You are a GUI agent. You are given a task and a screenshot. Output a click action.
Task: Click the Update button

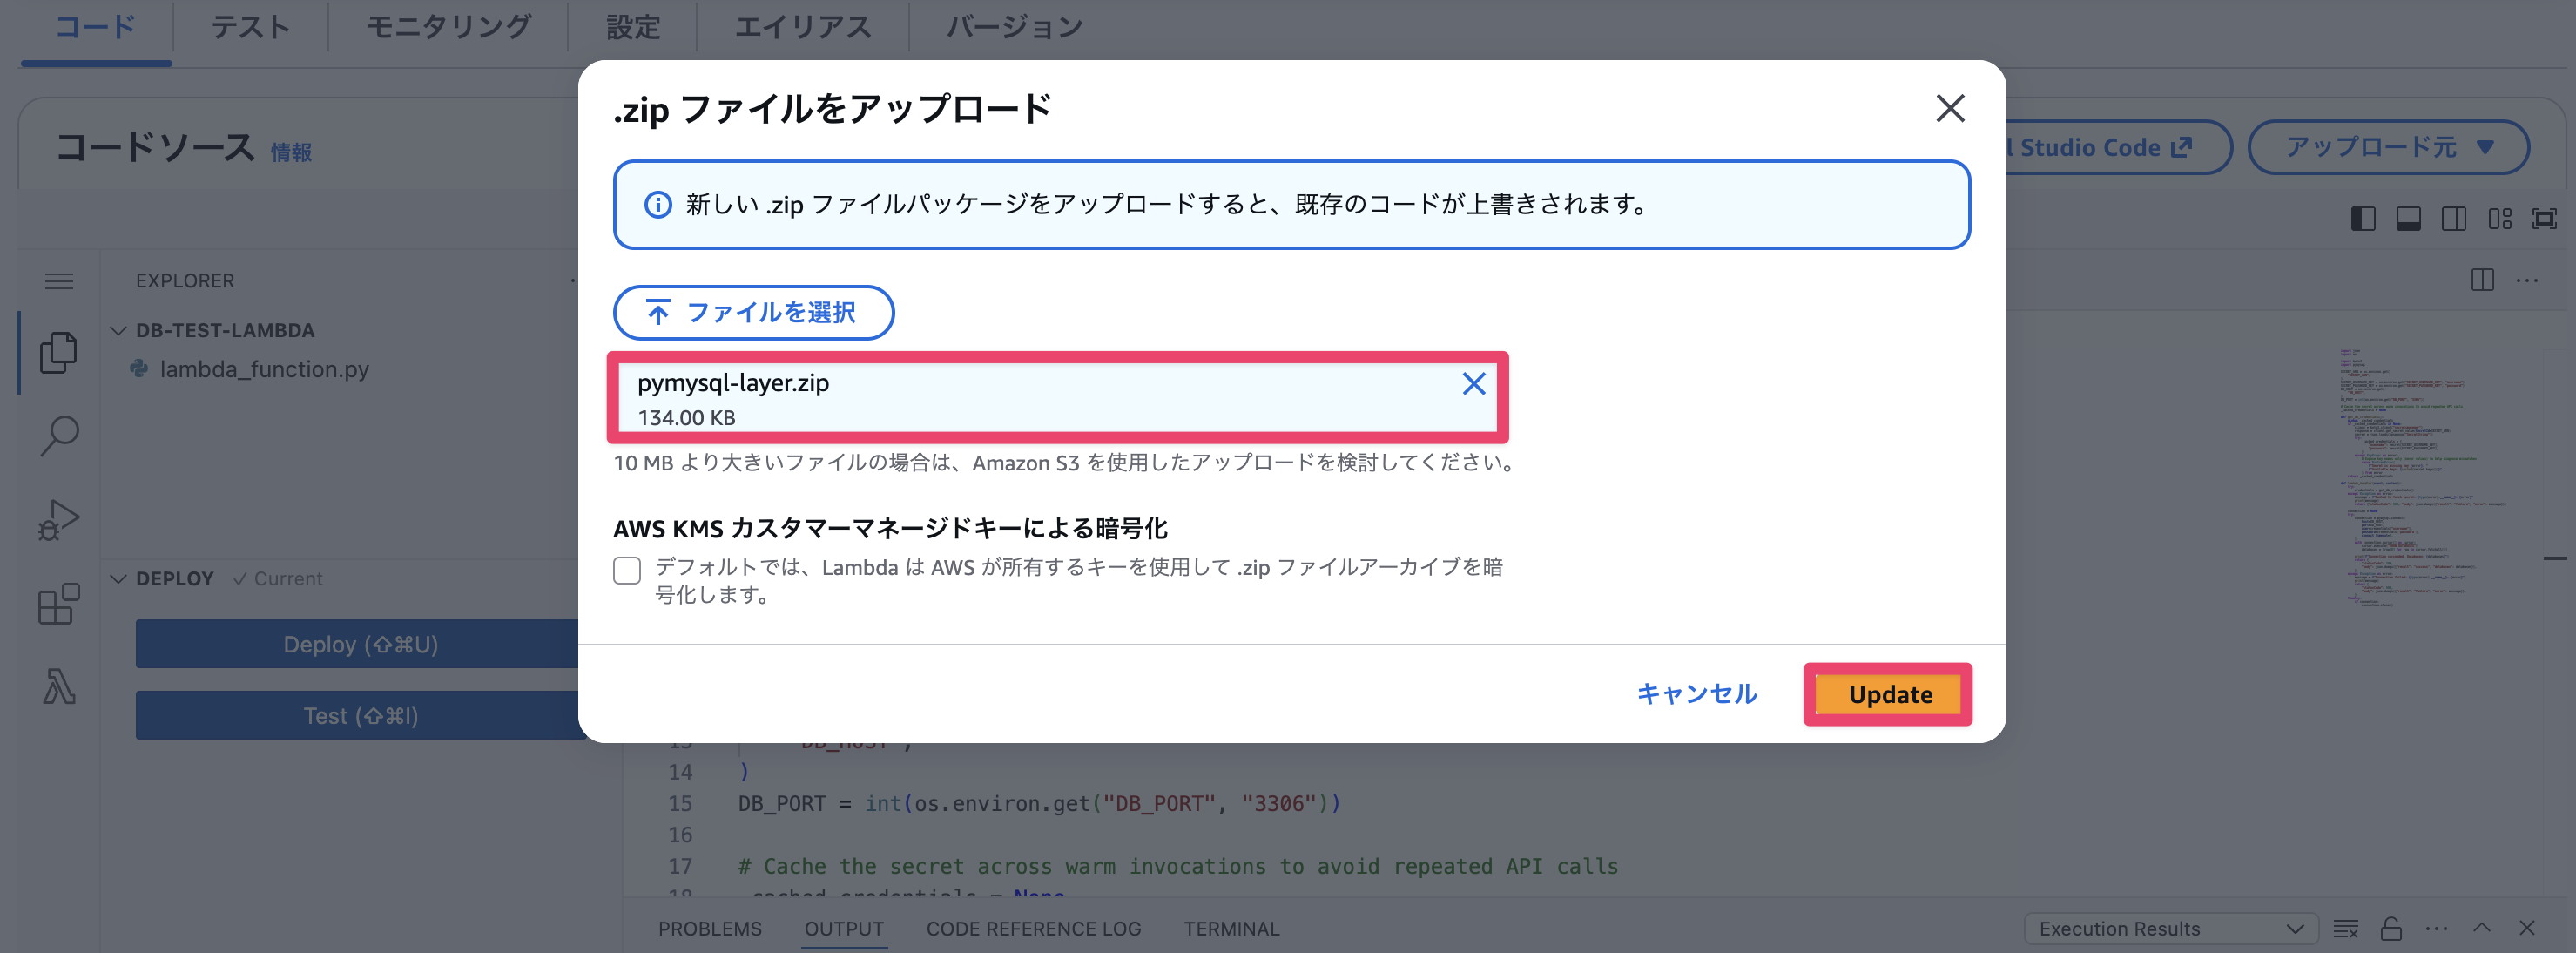[x=1889, y=694]
